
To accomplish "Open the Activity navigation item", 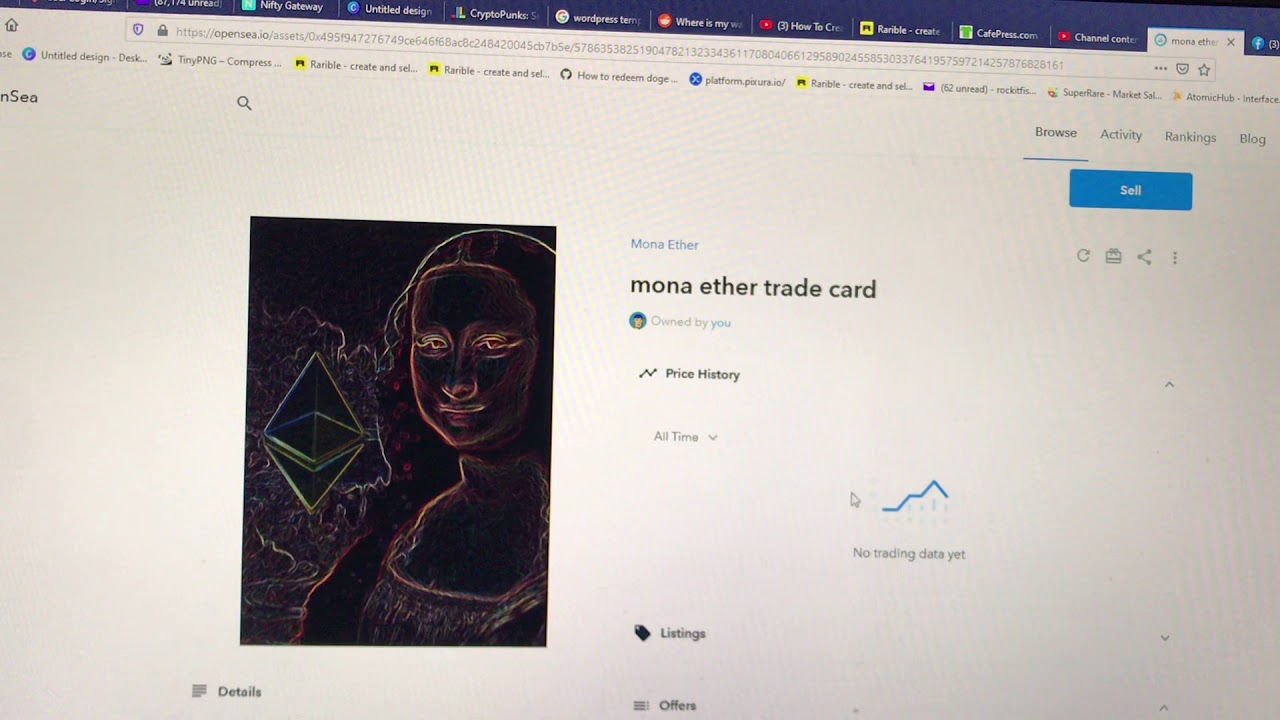I will pyautogui.click(x=1121, y=135).
